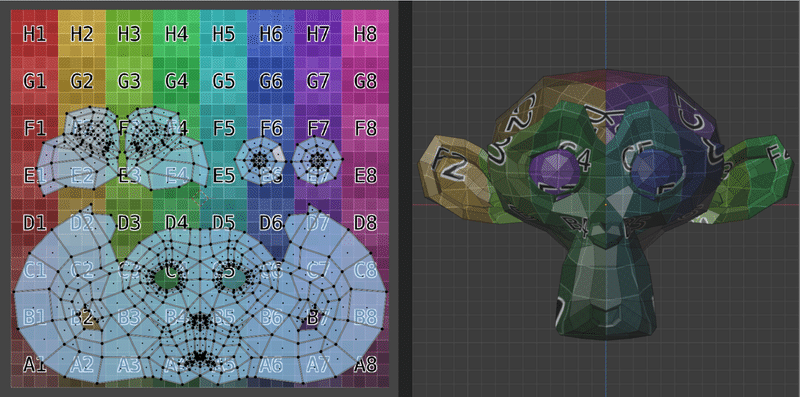Select the monkey's purple eye in 3D viewport
The image size is (800, 397).
[x=555, y=172]
